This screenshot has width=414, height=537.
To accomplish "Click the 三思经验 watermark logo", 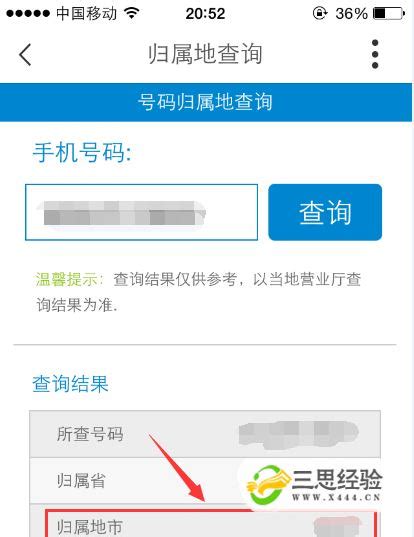I will (x=314, y=485).
